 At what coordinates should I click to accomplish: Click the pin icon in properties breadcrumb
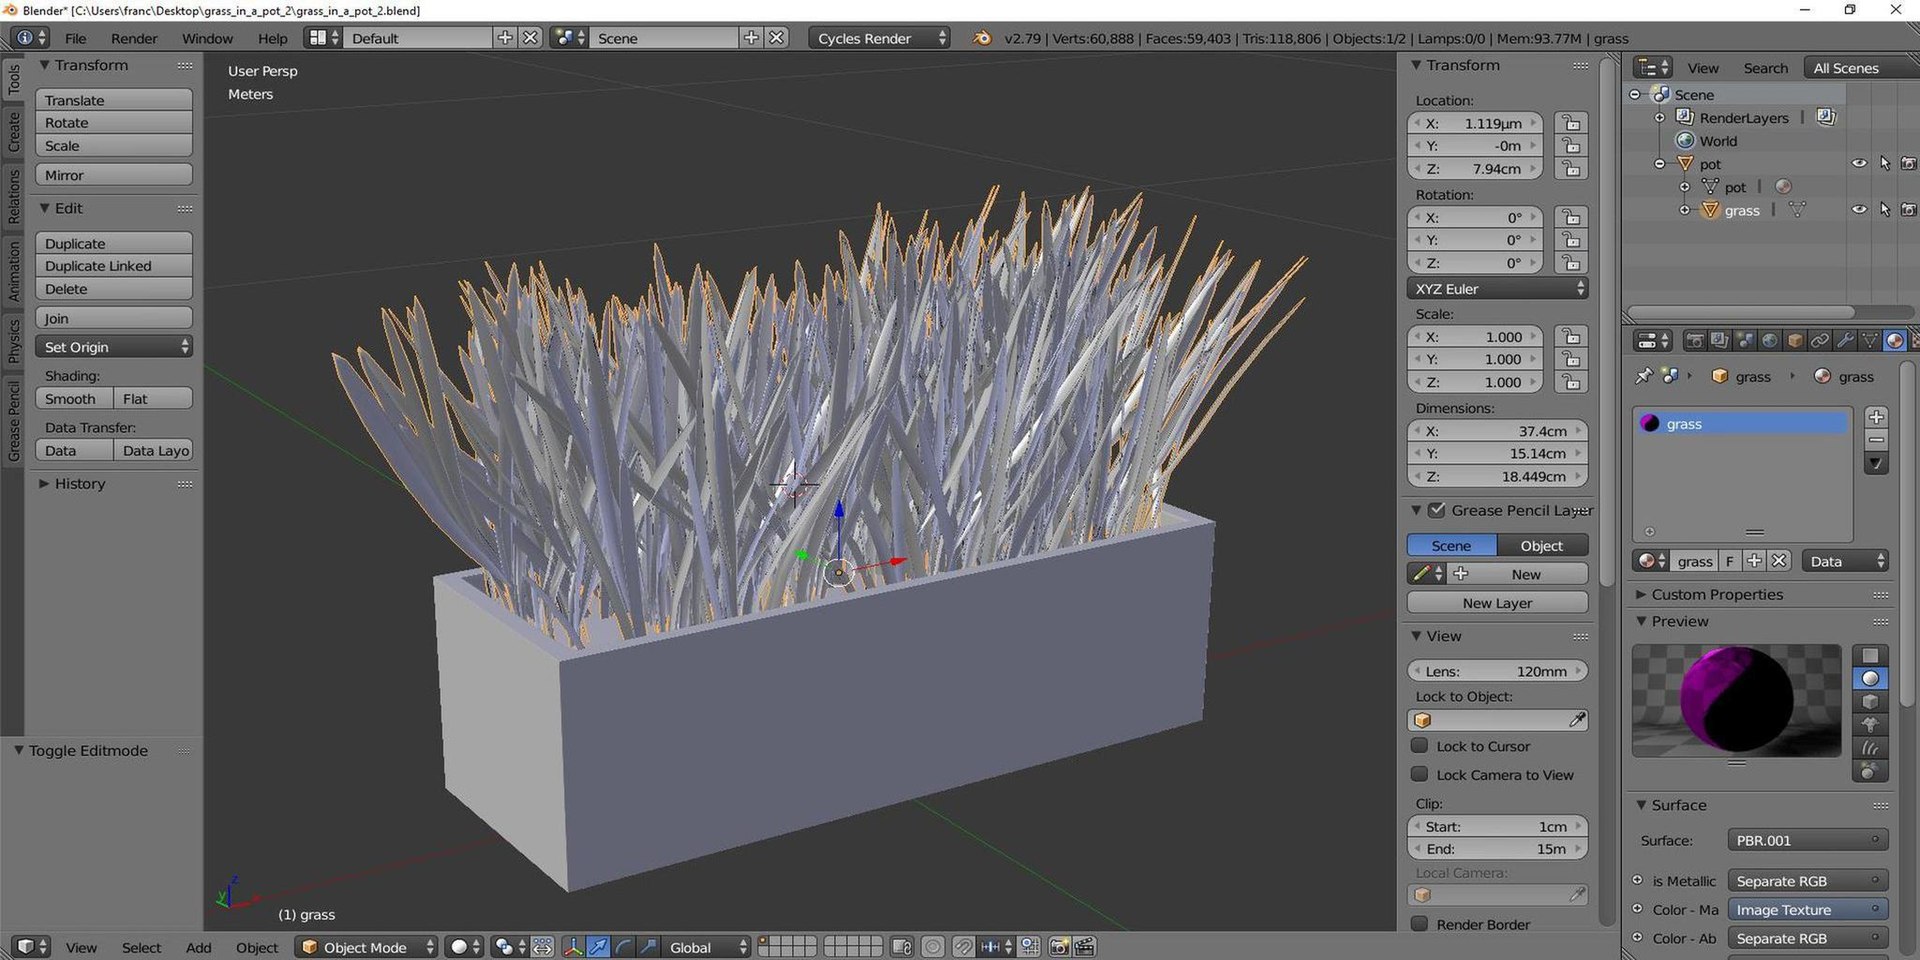(1643, 376)
